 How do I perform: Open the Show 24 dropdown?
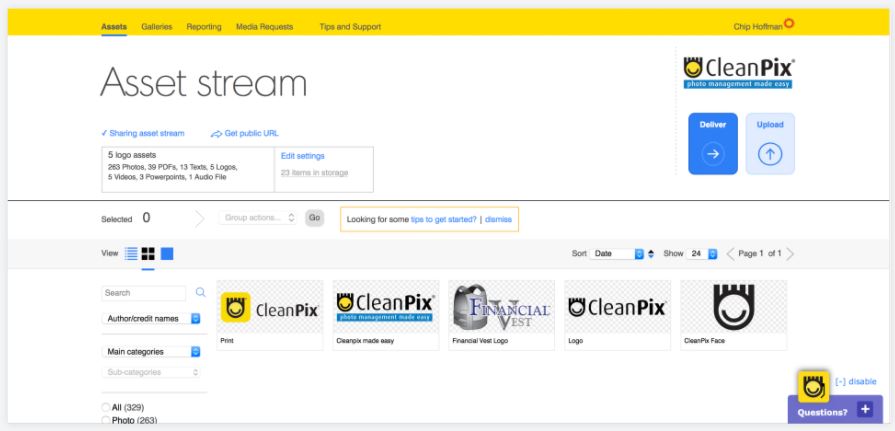pos(702,253)
